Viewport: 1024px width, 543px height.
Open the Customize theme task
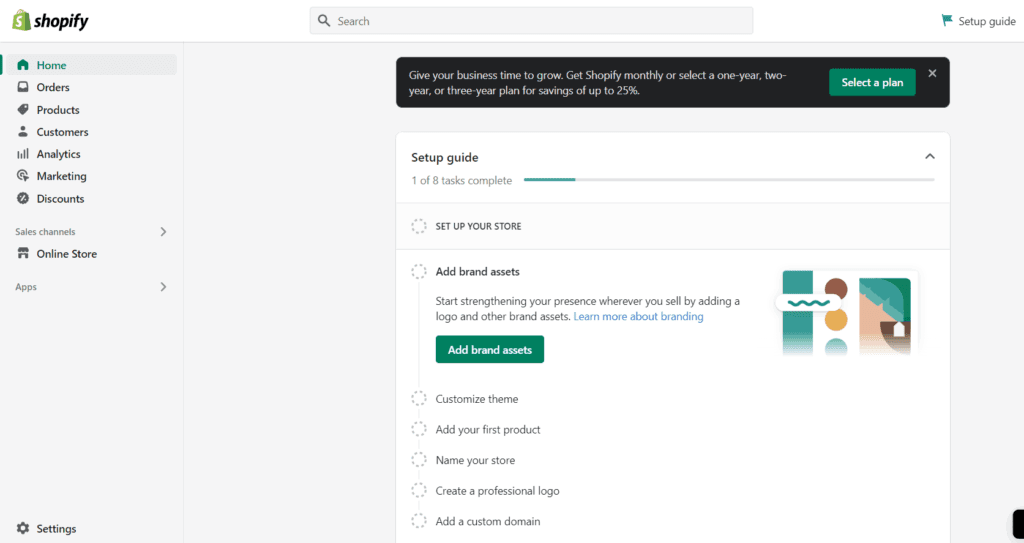[477, 399]
